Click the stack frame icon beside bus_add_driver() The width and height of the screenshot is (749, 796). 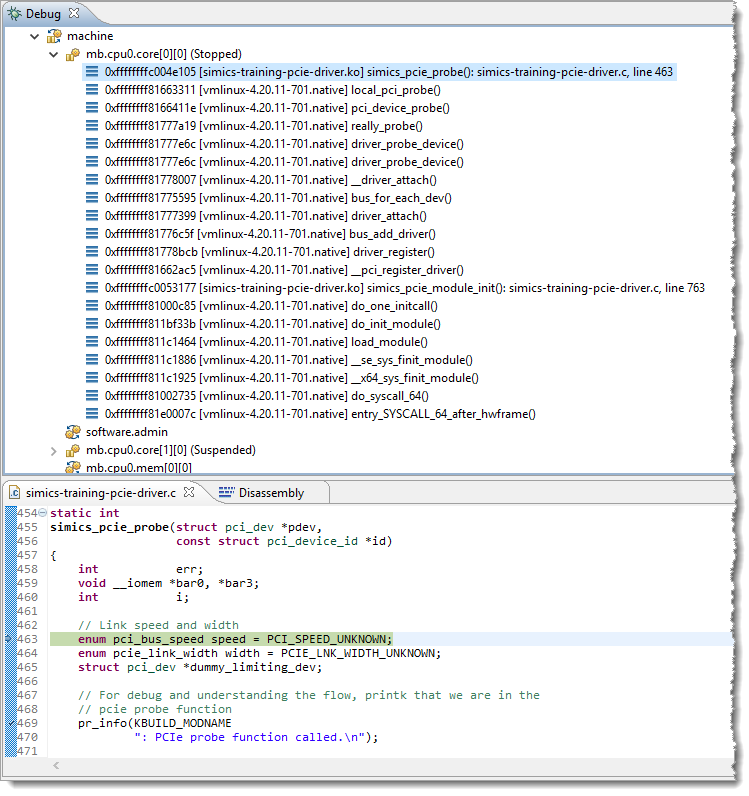tap(92, 234)
